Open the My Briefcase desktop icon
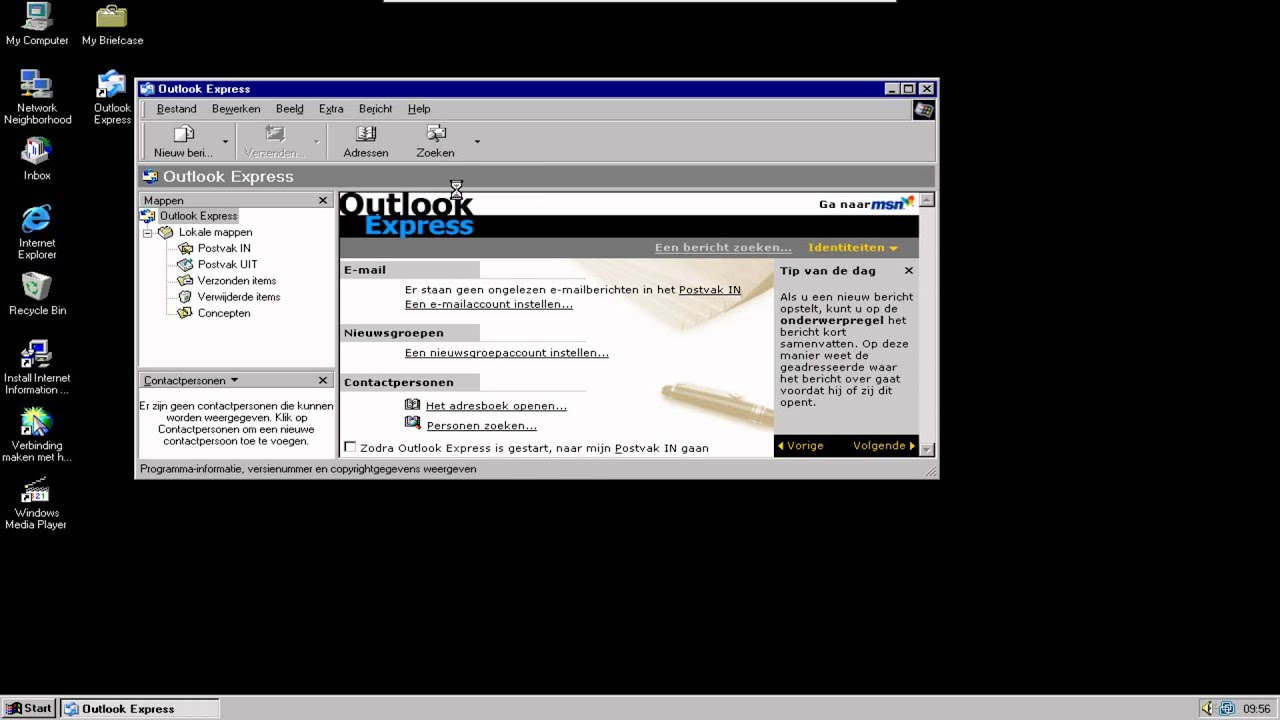Screen dimensions: 1280x720 [112, 17]
